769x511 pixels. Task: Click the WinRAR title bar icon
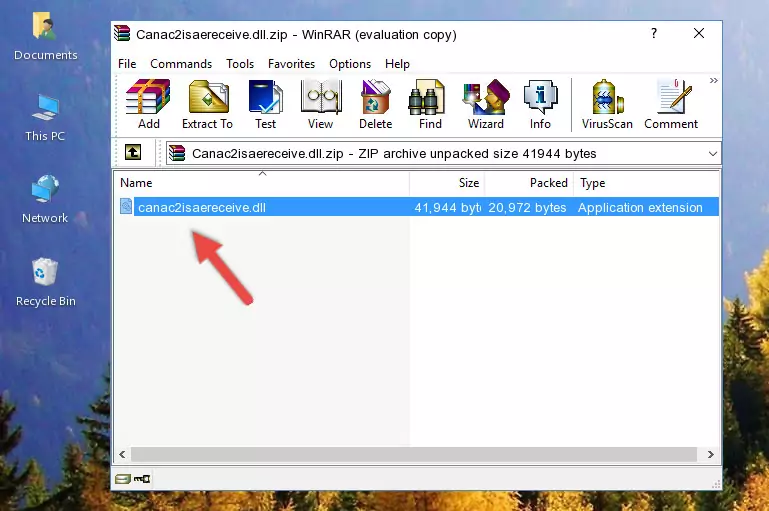(x=122, y=34)
